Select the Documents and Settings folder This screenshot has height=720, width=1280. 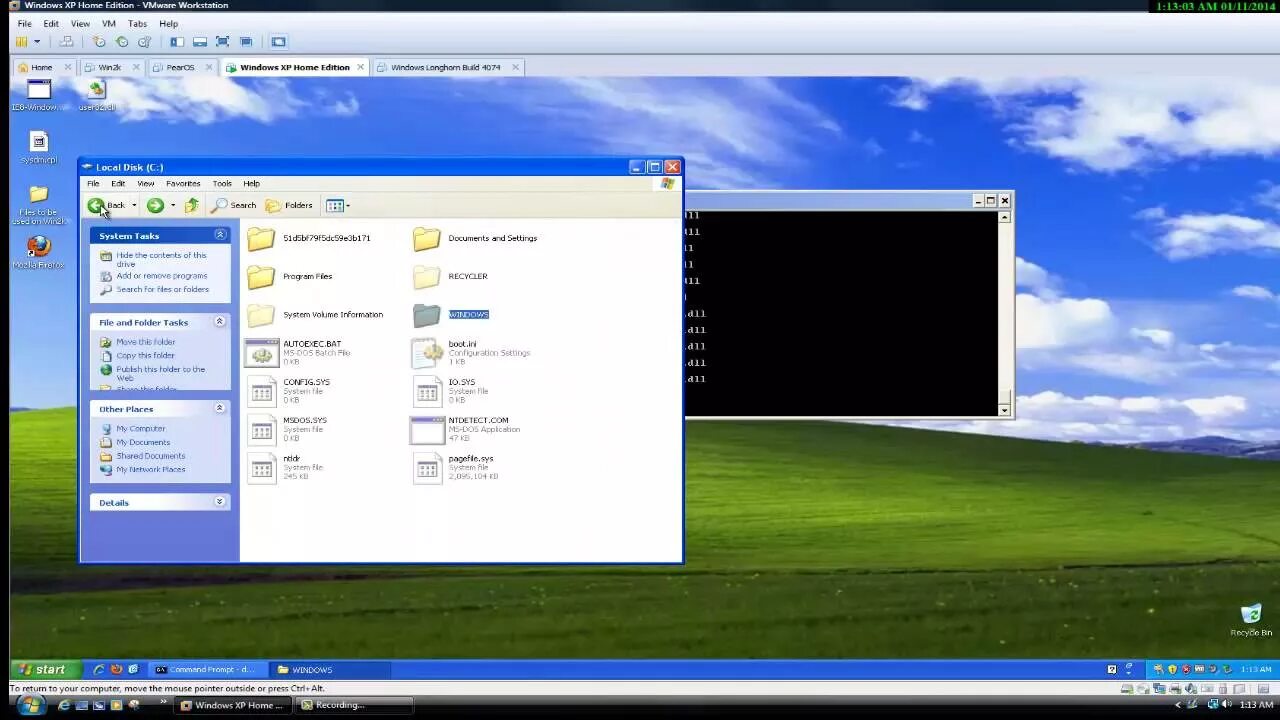[x=475, y=238]
